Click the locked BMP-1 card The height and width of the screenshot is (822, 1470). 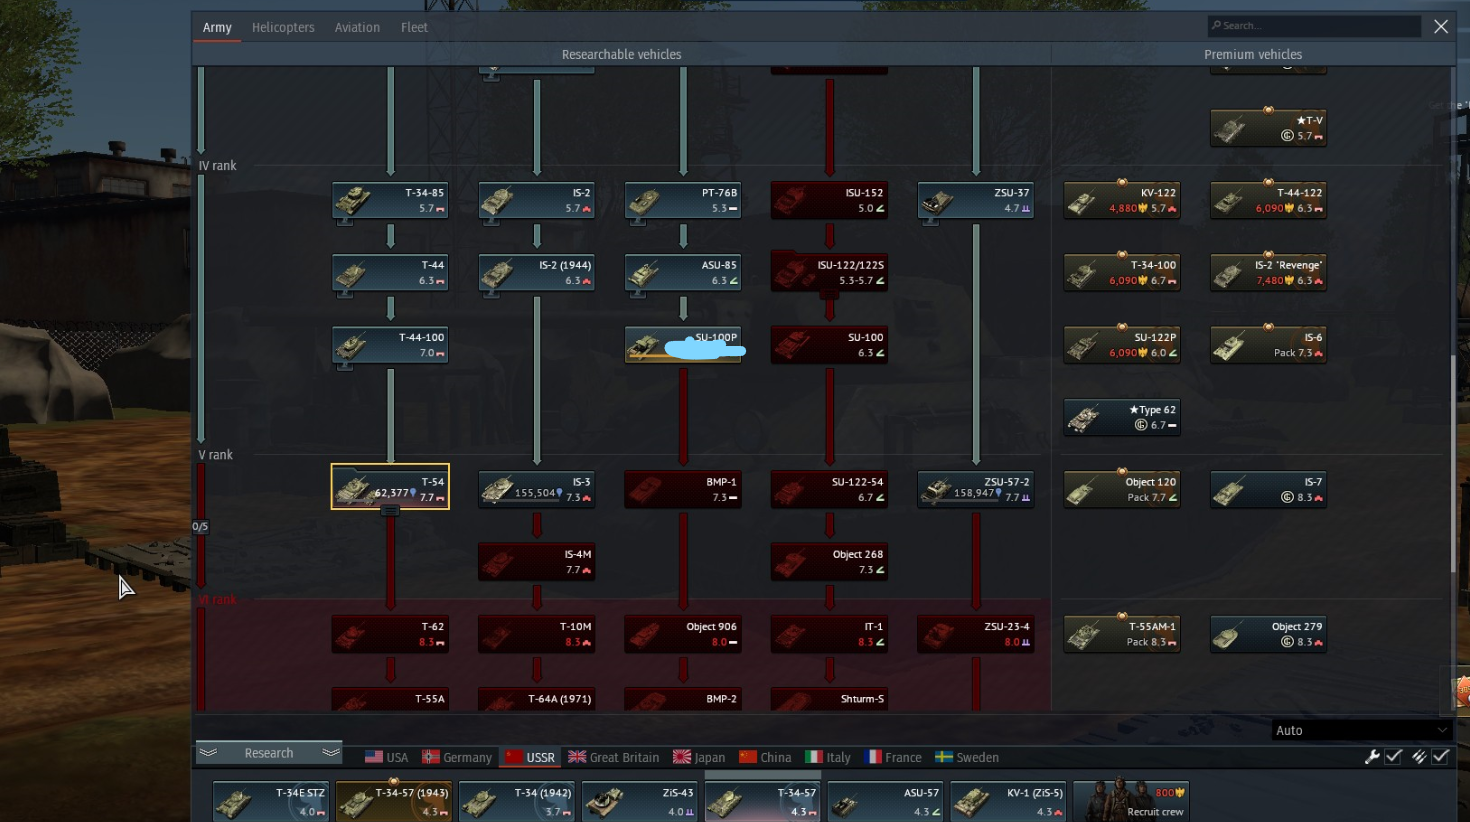683,489
